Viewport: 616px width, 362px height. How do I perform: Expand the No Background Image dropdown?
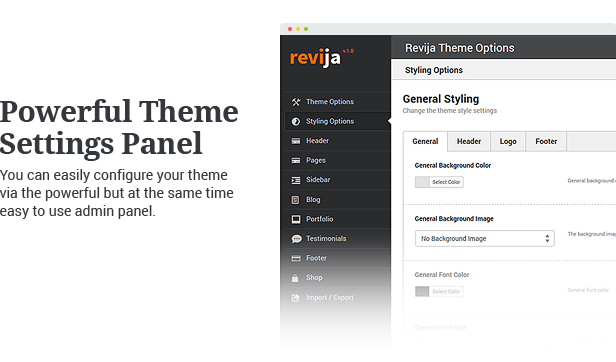[484, 239]
